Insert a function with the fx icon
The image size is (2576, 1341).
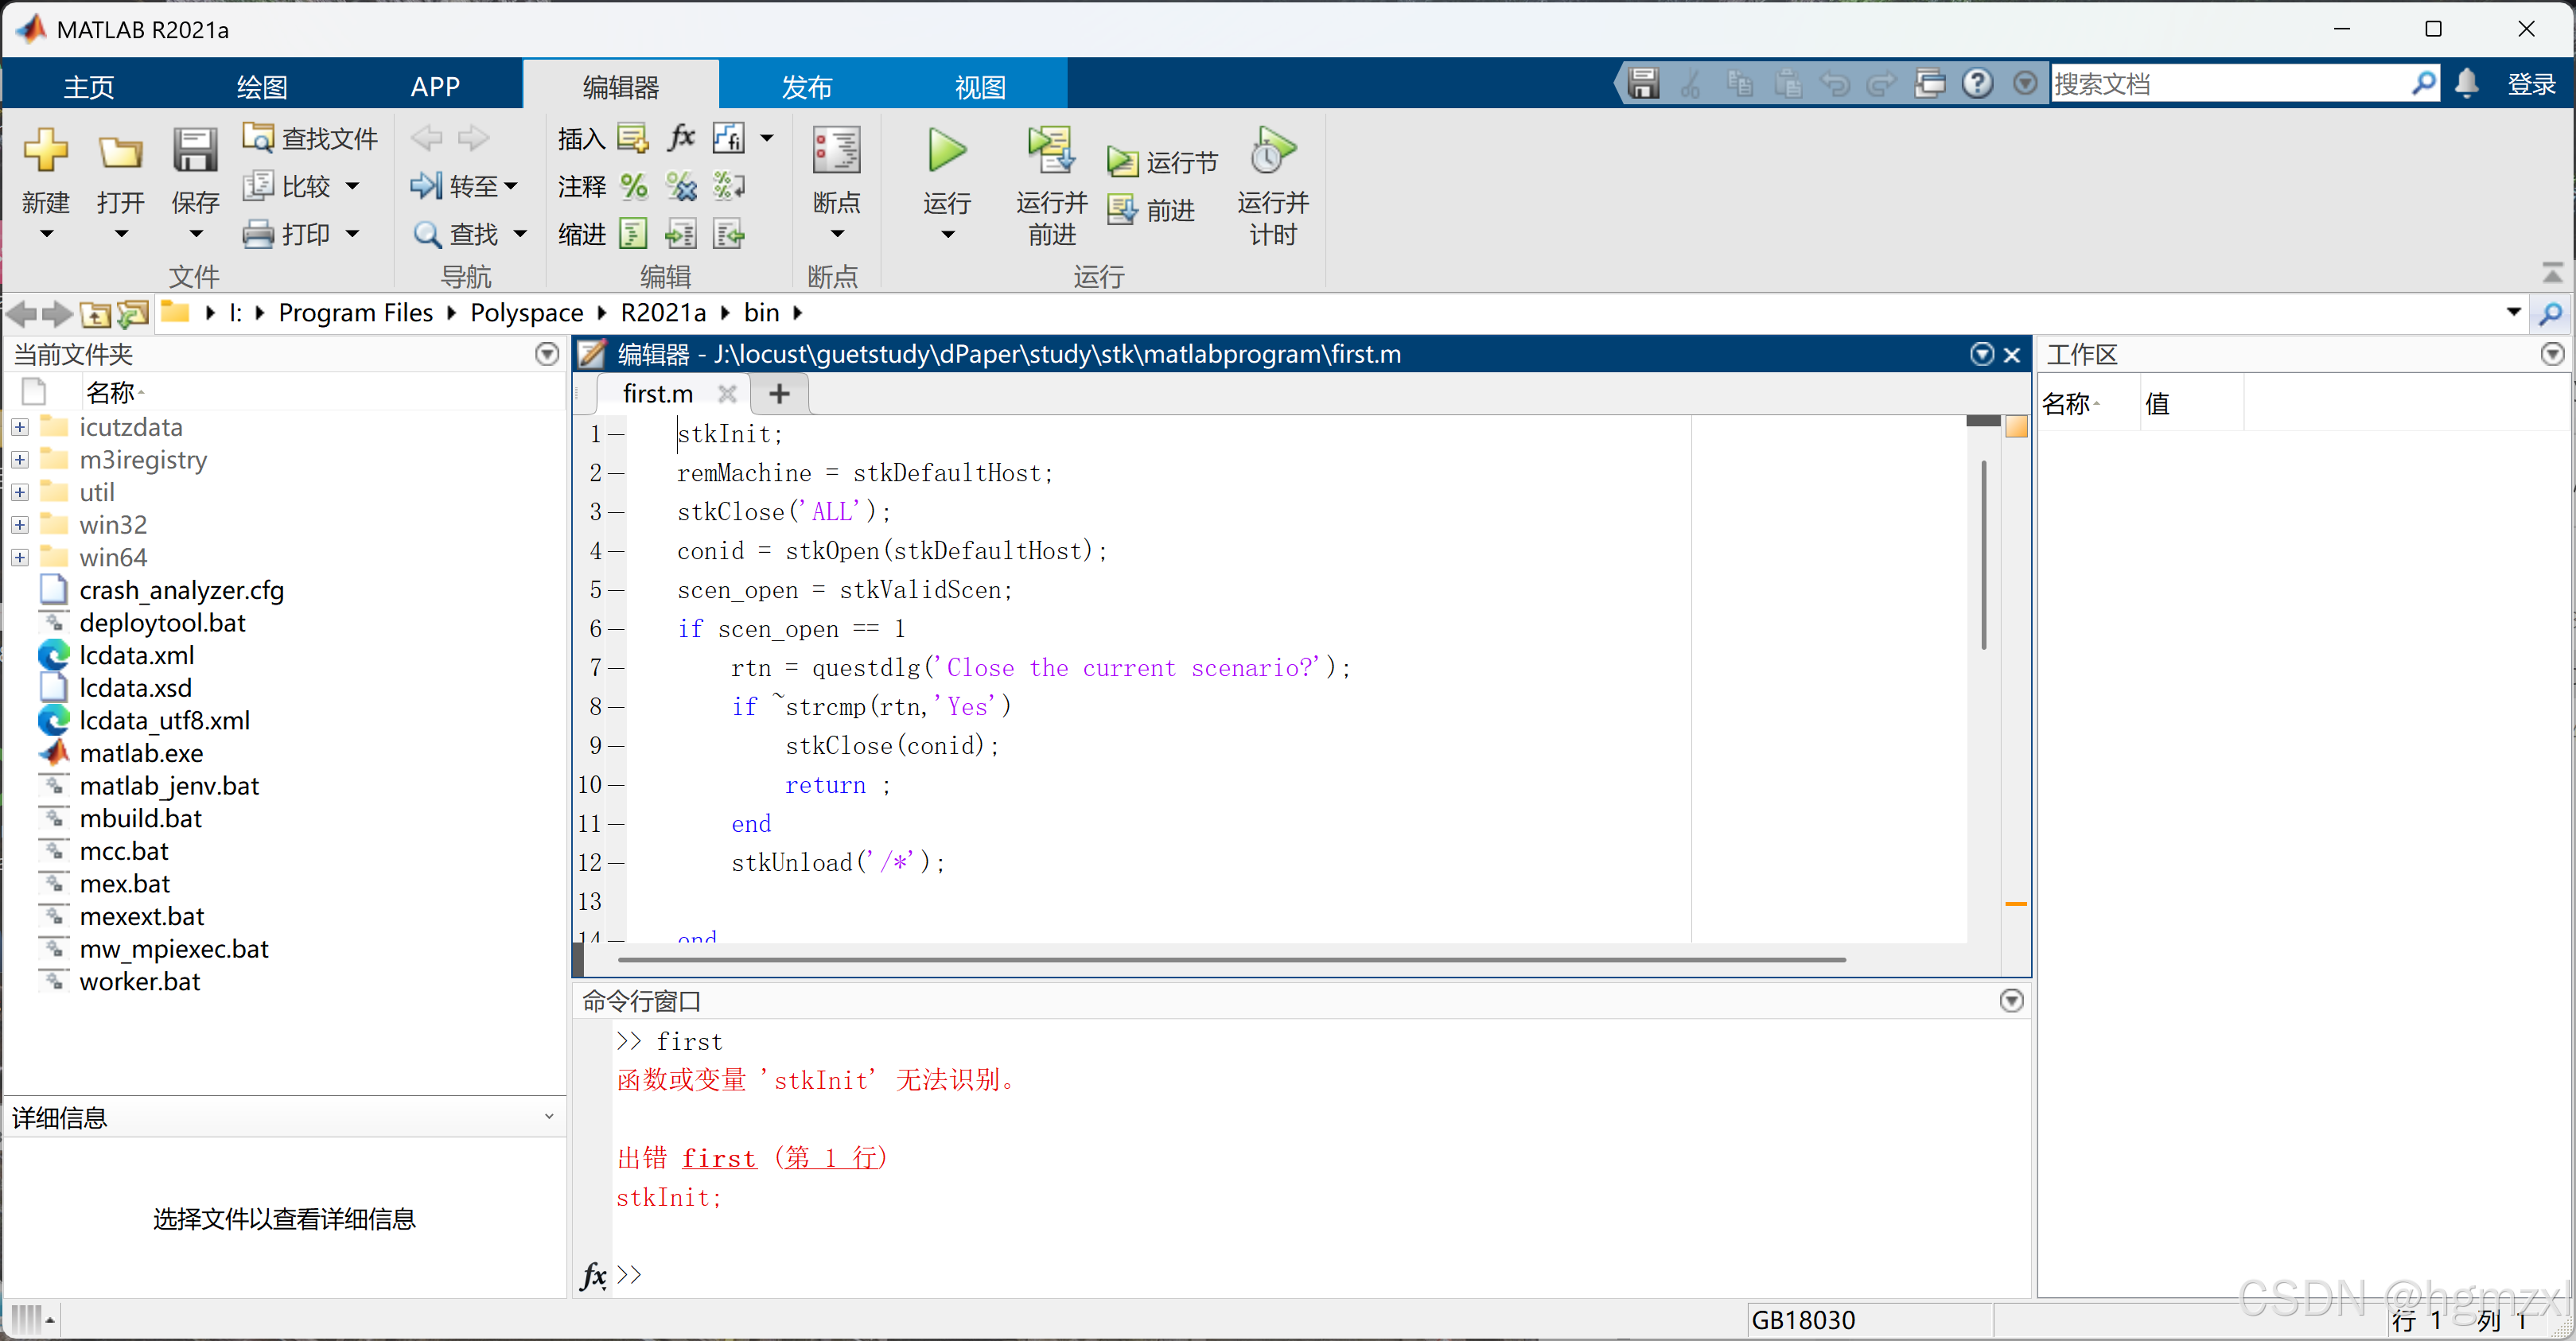tap(682, 137)
